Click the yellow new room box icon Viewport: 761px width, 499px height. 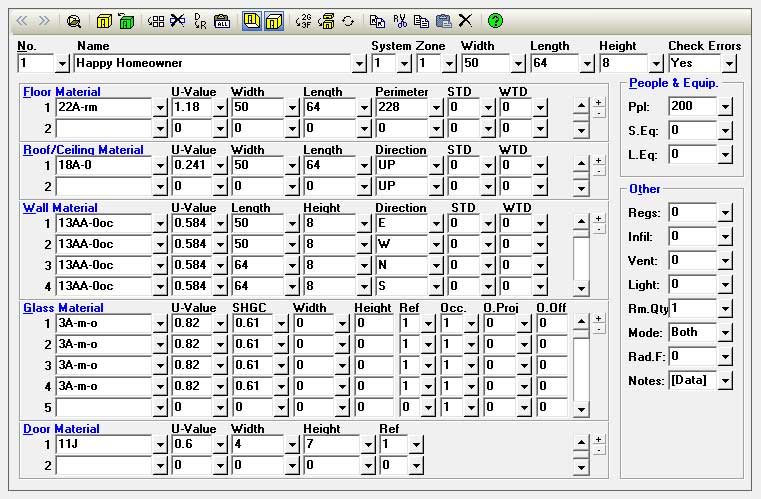[x=104, y=21]
